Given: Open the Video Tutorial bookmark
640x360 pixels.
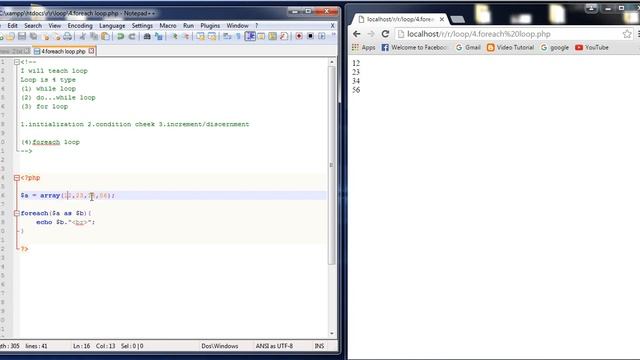Looking at the screenshot, I should click(x=510, y=47).
